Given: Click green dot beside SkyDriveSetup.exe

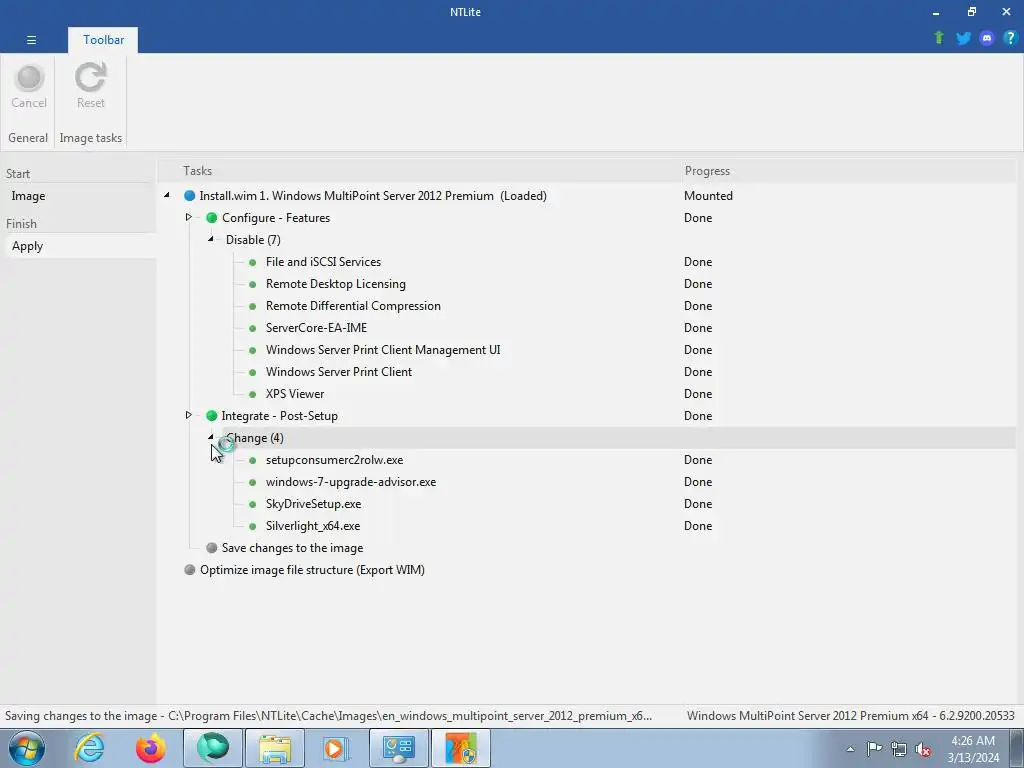Looking at the screenshot, I should tap(253, 504).
